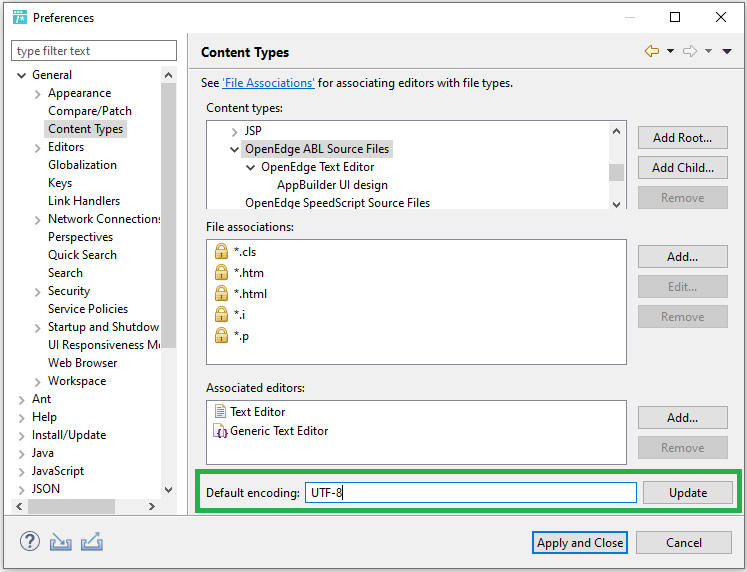
Task: Click the filter text search box
Action: click(93, 51)
